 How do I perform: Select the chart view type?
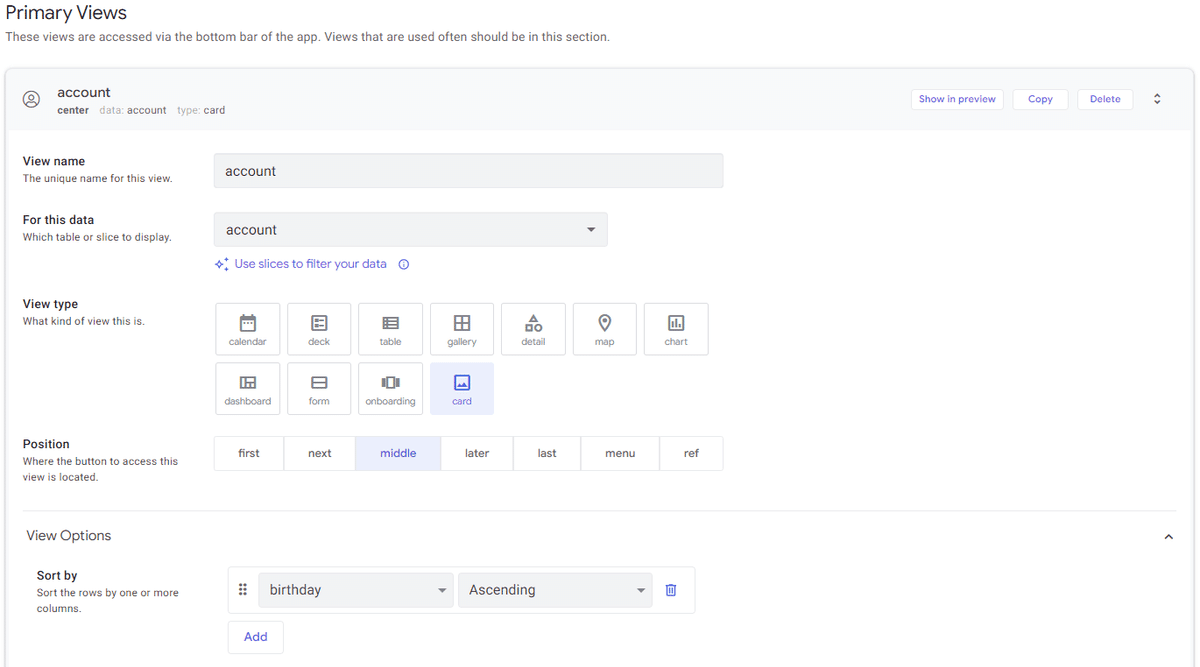coord(676,329)
